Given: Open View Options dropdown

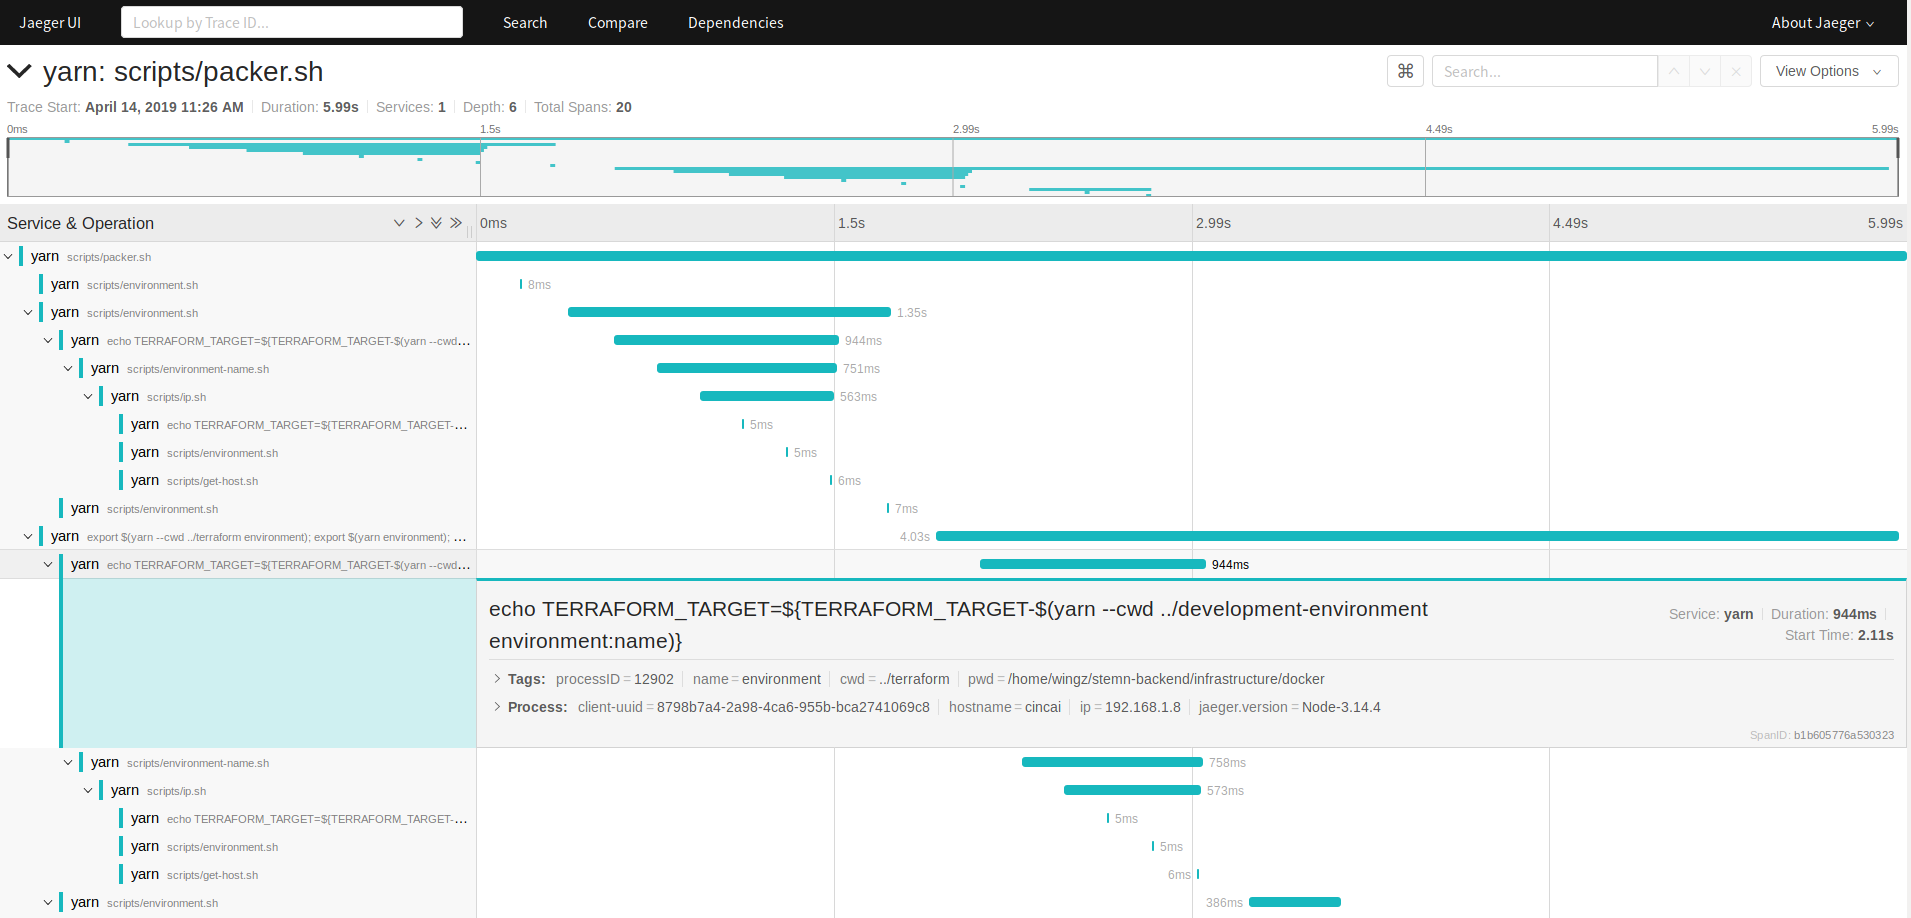Looking at the screenshot, I should click(x=1828, y=71).
